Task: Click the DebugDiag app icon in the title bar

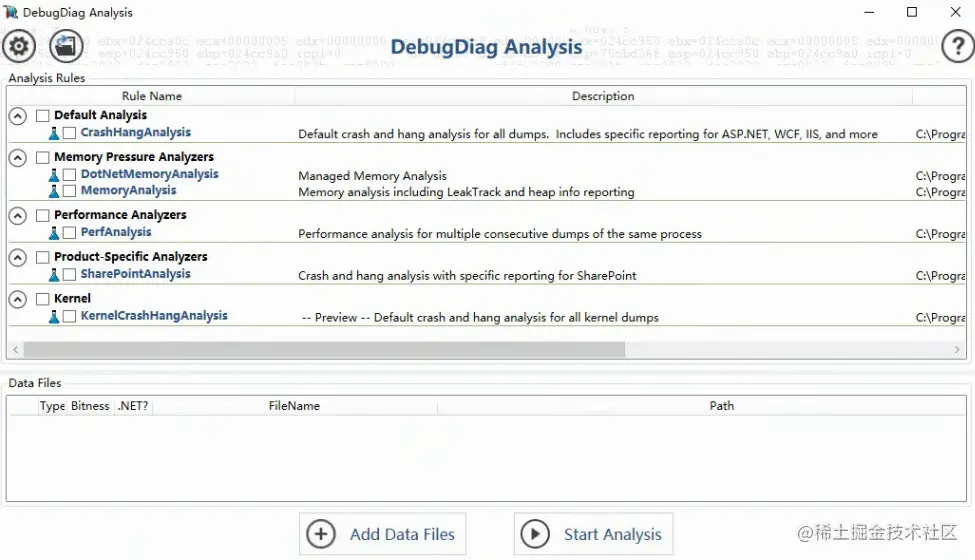Action: (11, 12)
